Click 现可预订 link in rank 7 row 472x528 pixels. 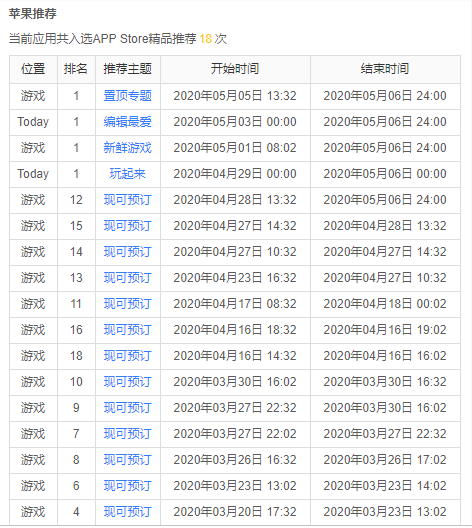(128, 434)
